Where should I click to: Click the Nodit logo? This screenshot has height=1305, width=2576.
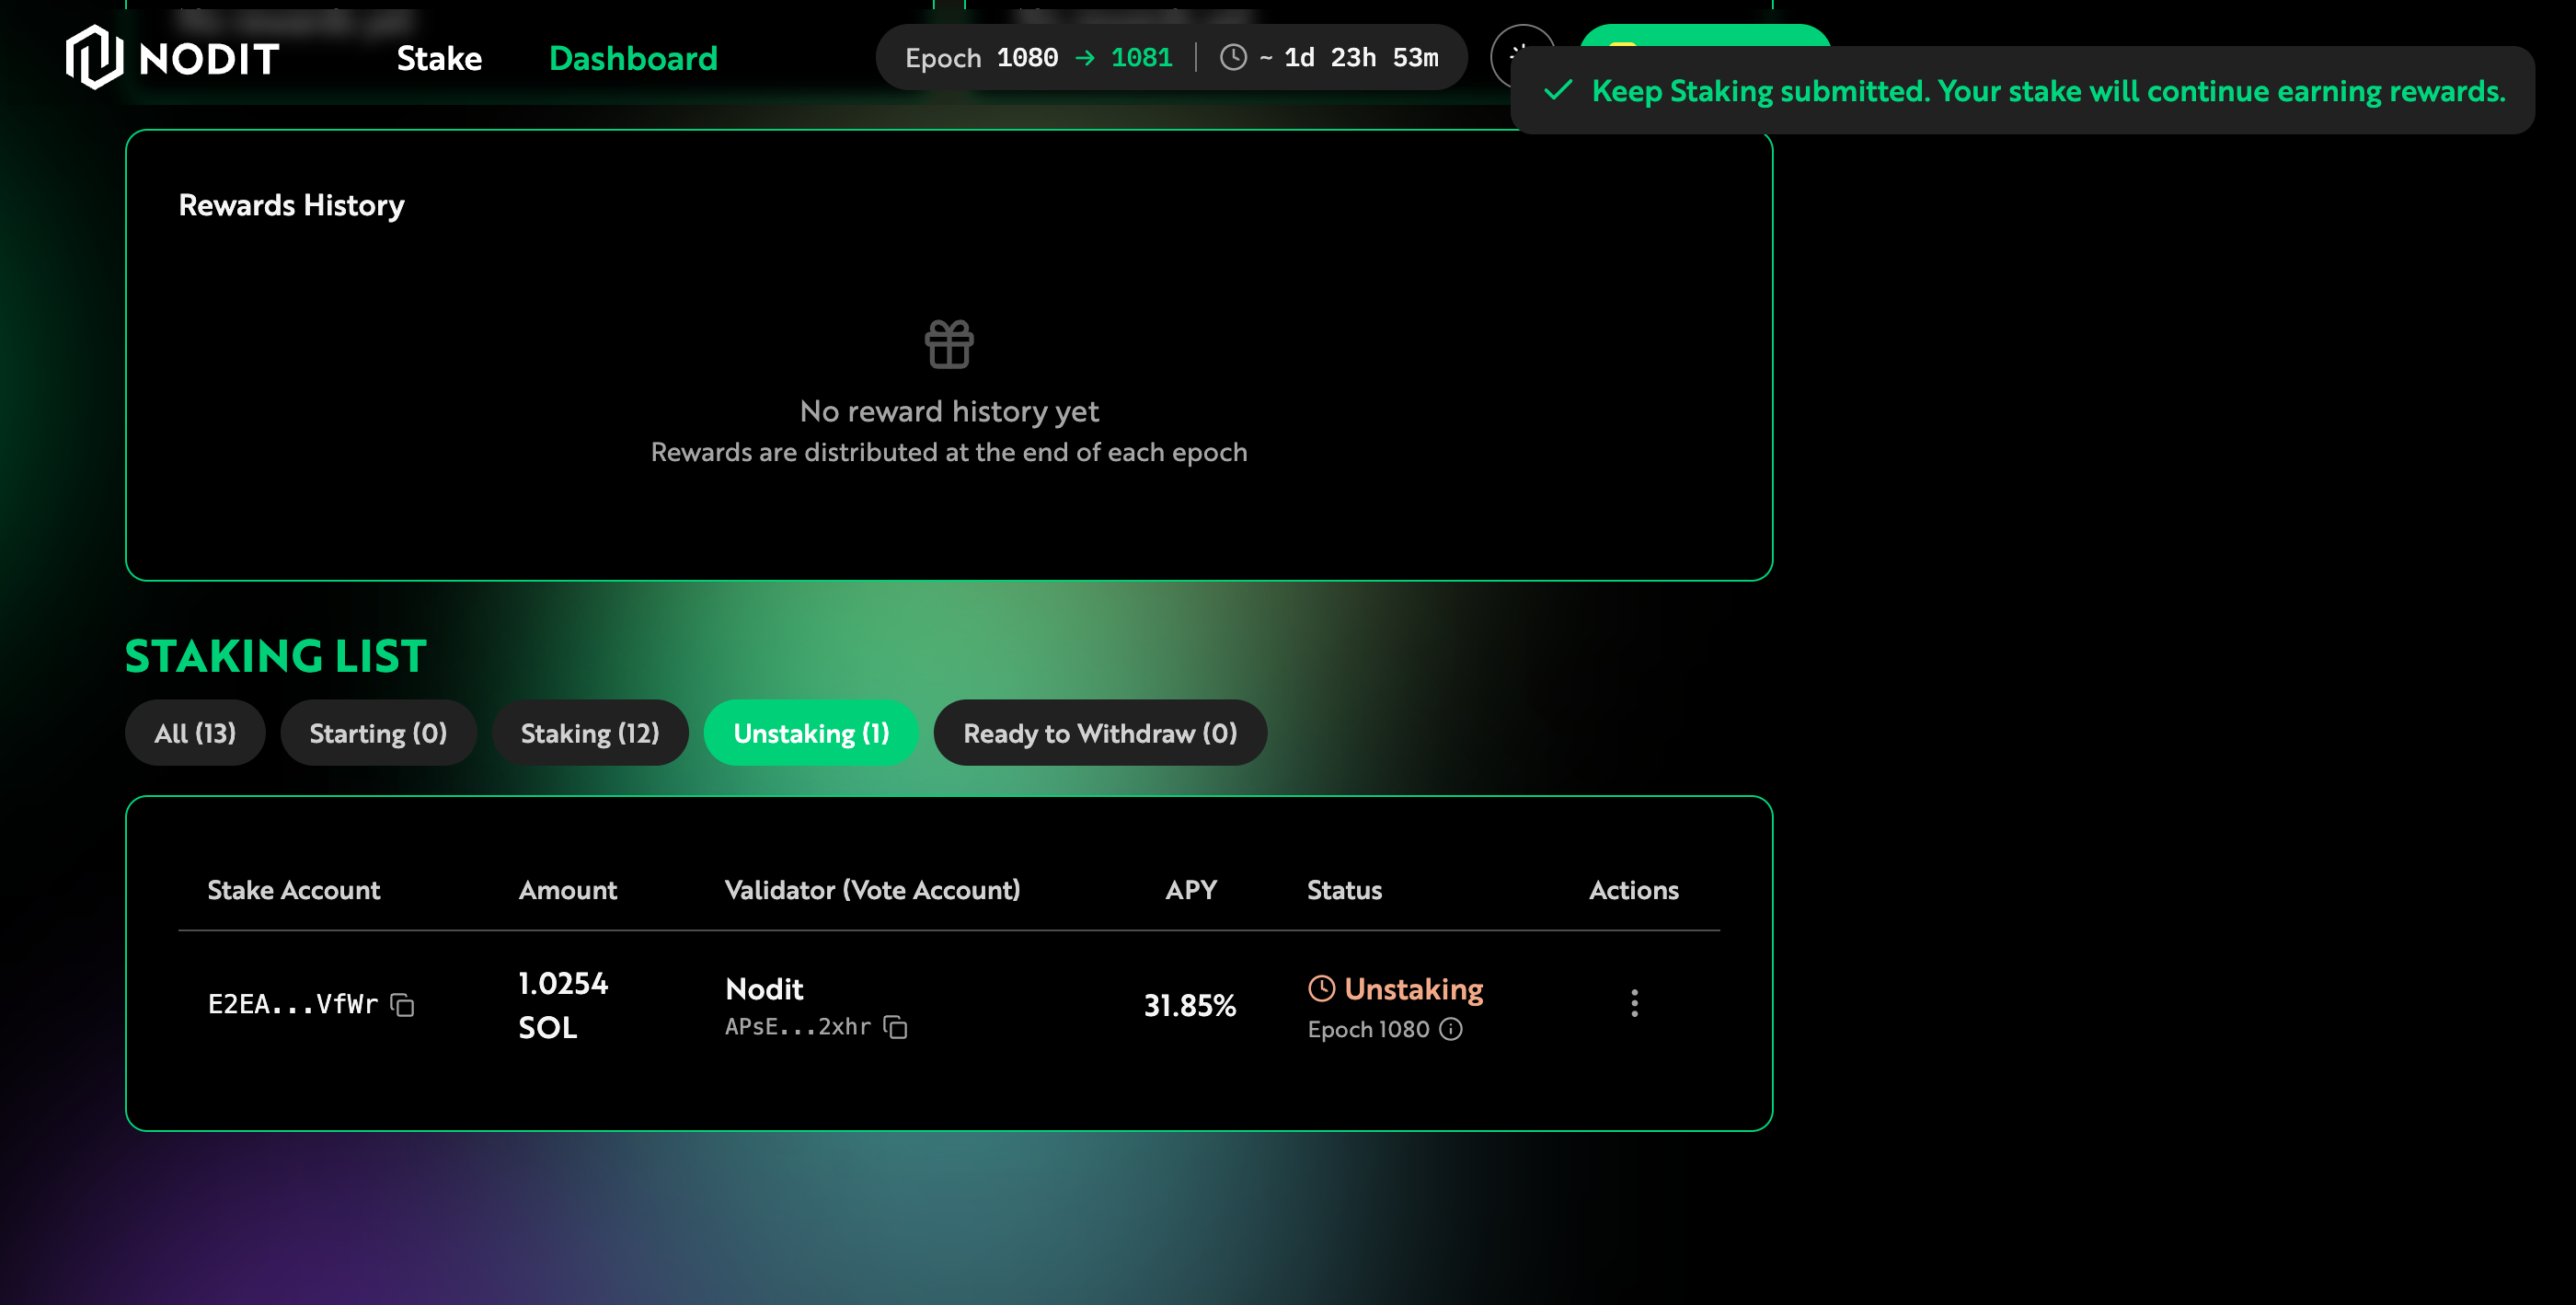(172, 57)
